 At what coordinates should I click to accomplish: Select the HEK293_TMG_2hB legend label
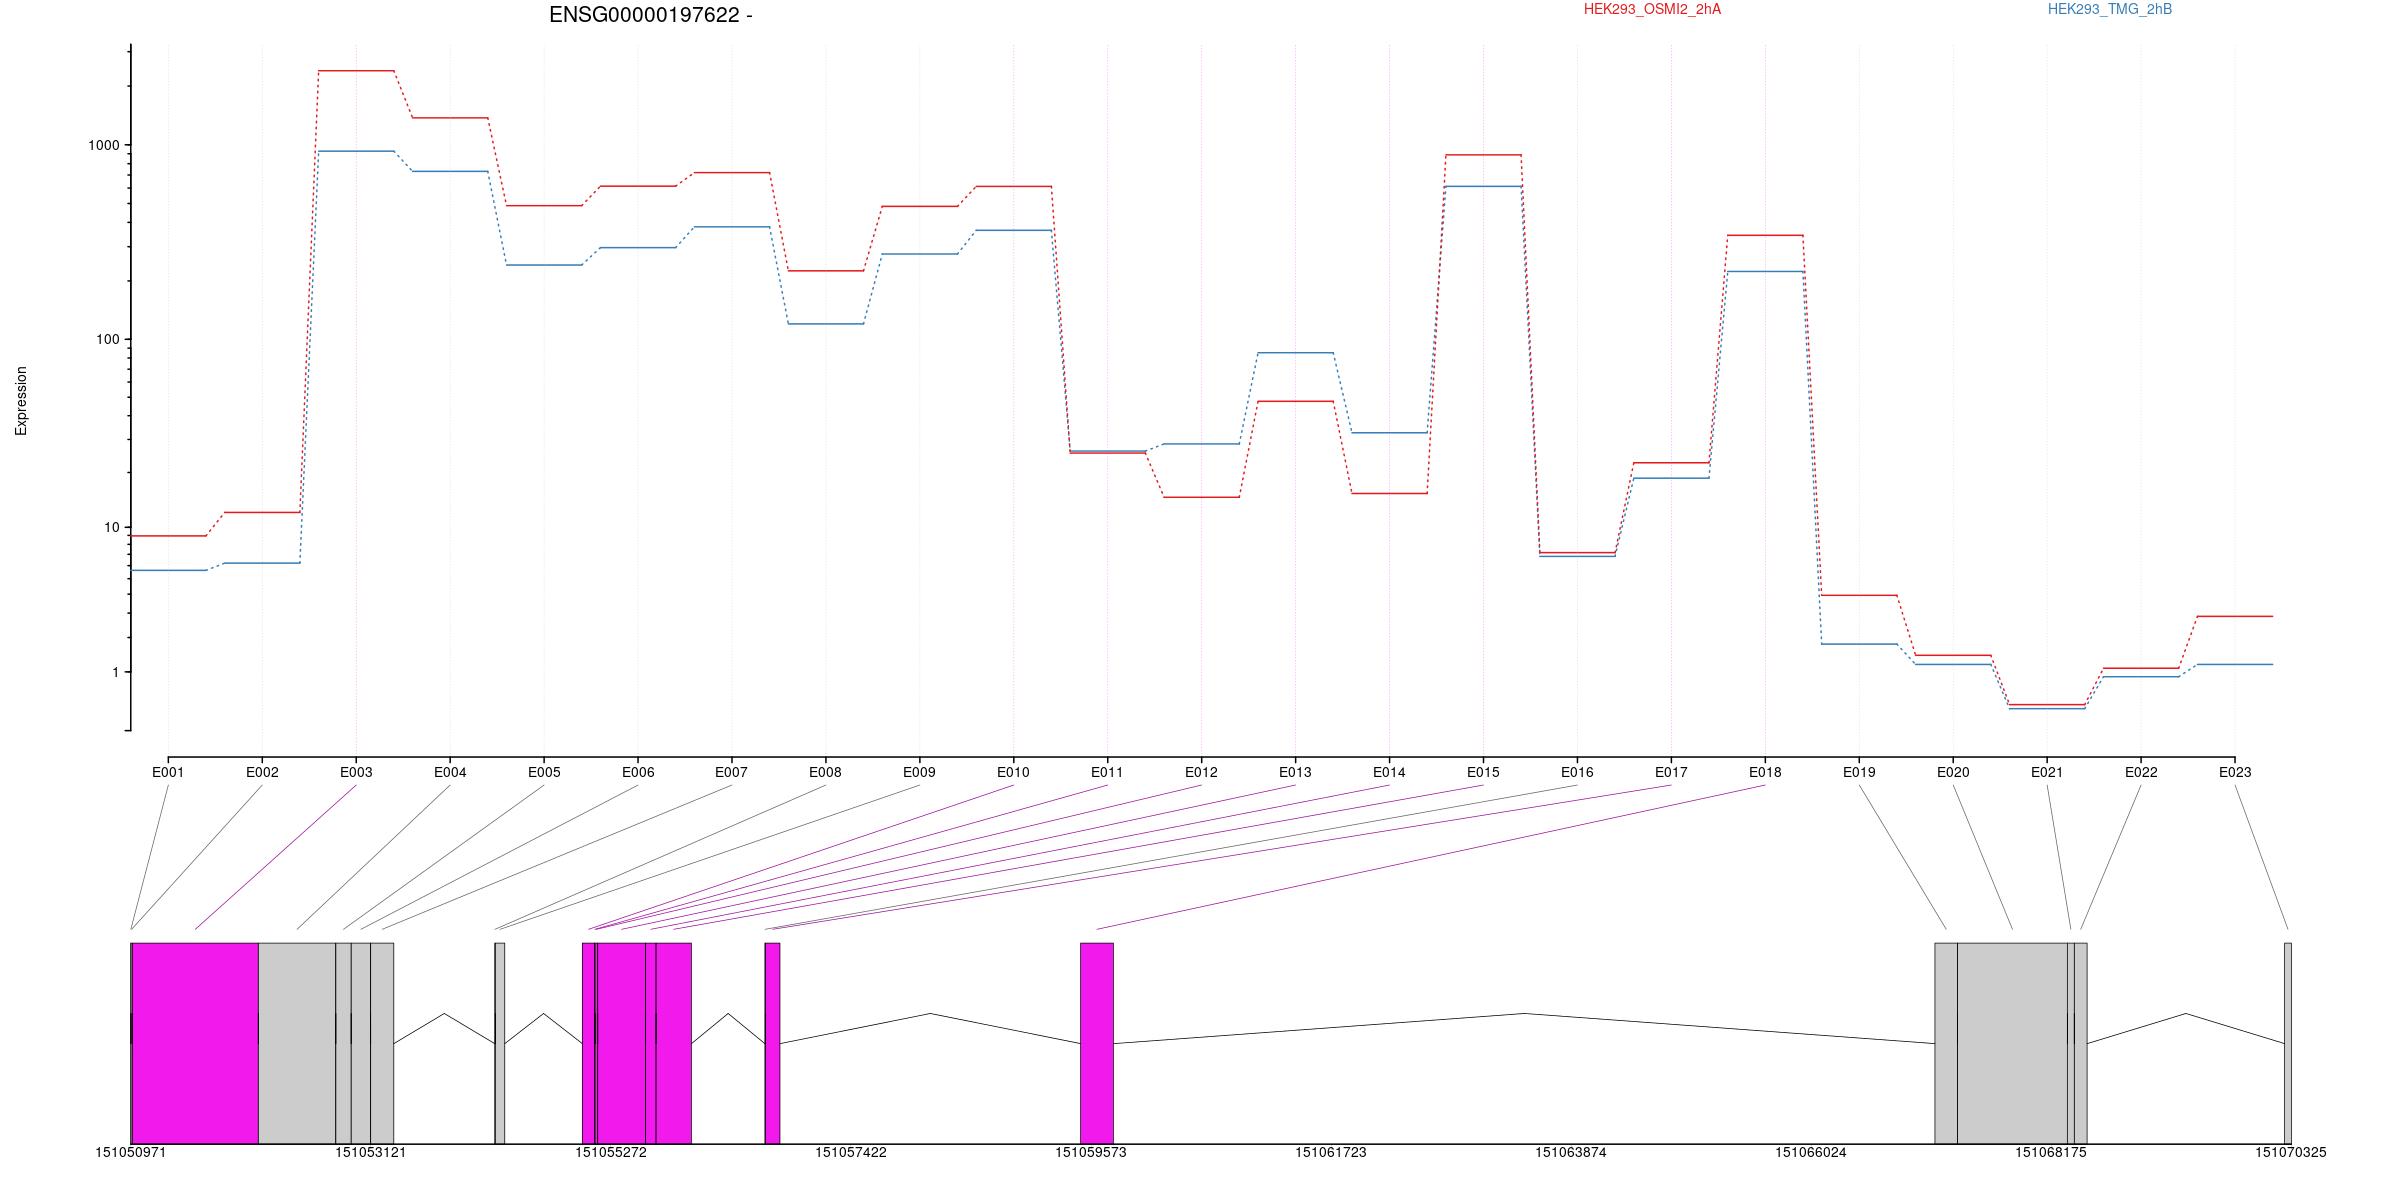[x=2109, y=9]
